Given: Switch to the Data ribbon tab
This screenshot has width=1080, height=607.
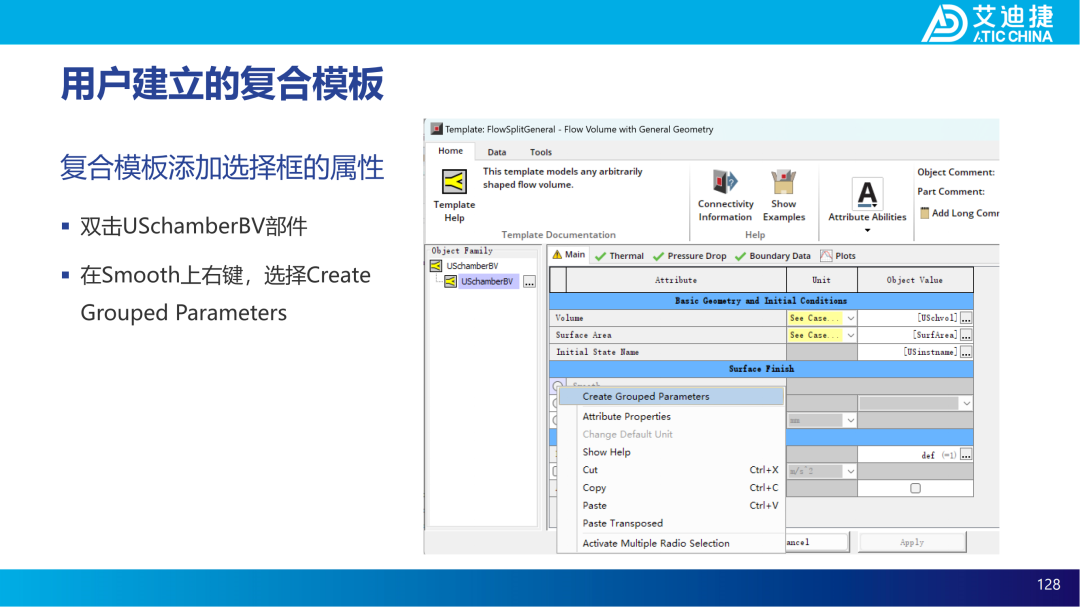Looking at the screenshot, I should click(x=497, y=152).
